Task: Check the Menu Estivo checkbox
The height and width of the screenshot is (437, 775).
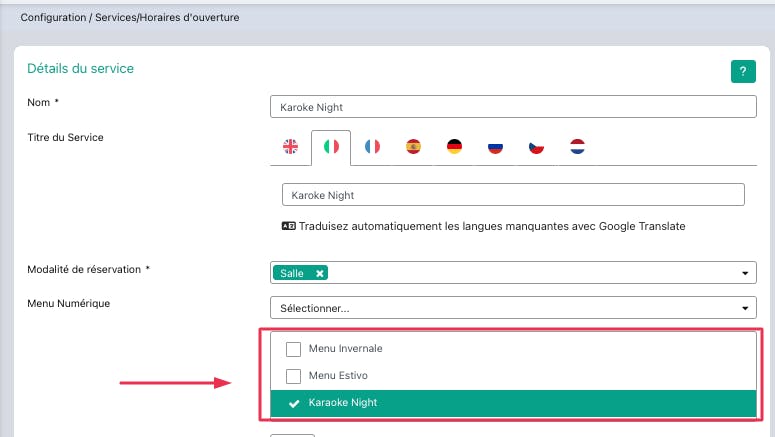Action: click(293, 376)
